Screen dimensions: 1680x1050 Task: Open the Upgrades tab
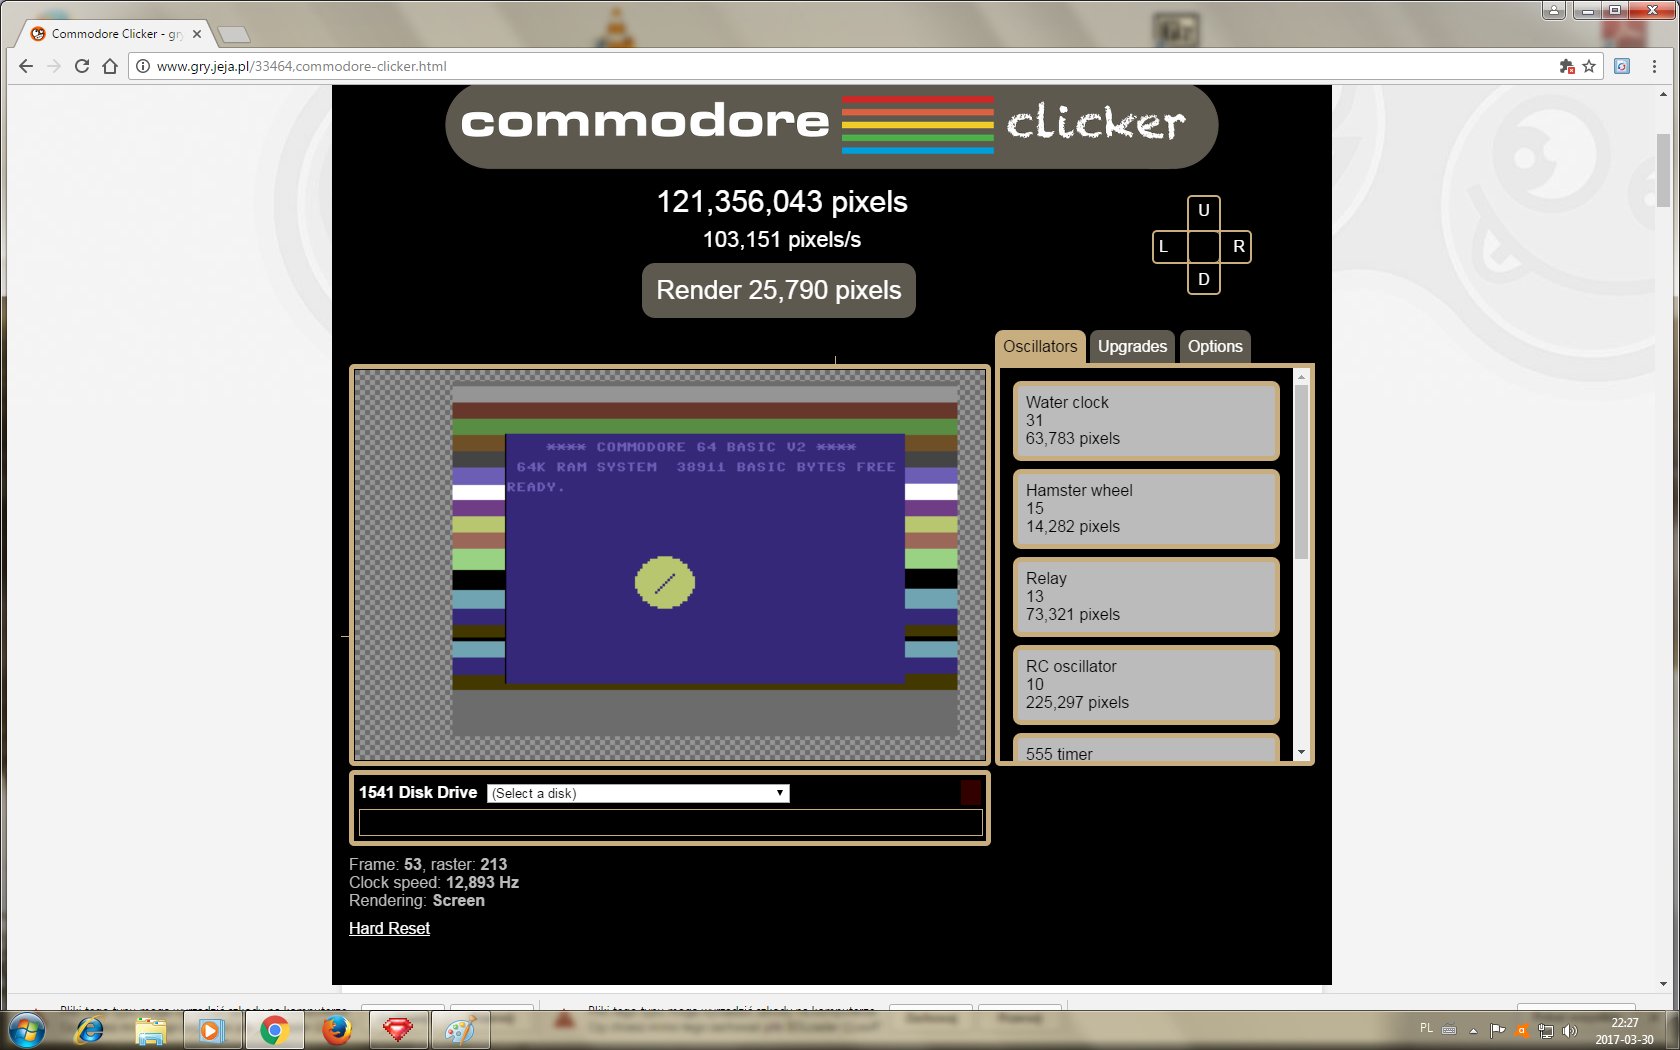pos(1132,346)
